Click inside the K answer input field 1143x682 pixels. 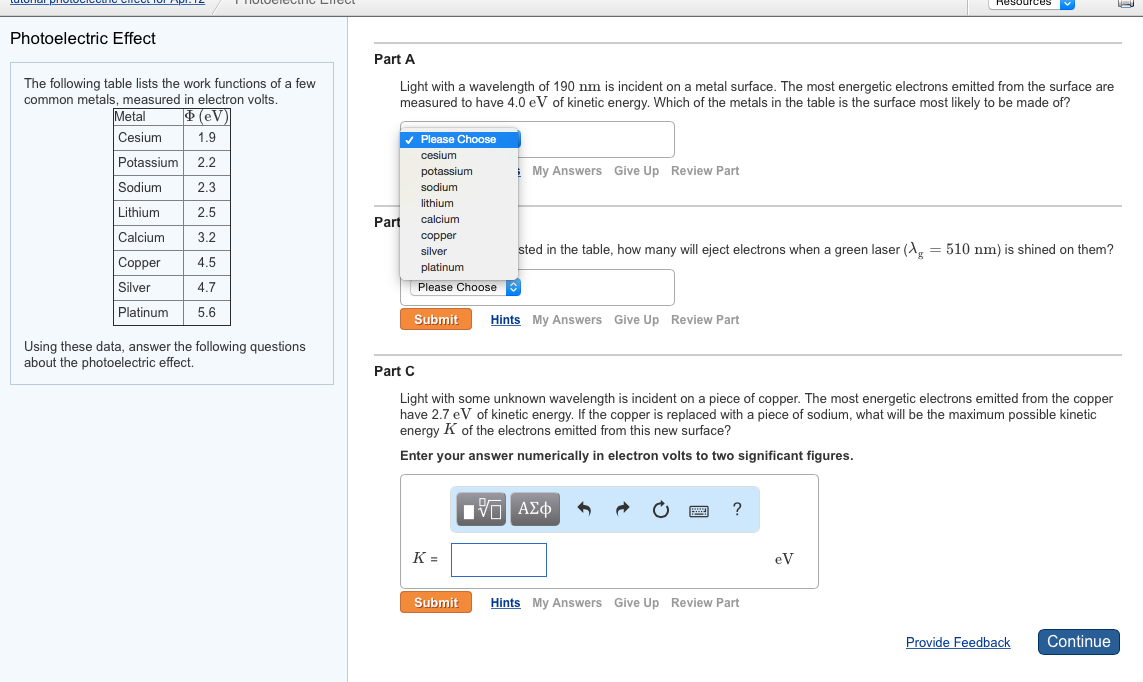point(498,560)
